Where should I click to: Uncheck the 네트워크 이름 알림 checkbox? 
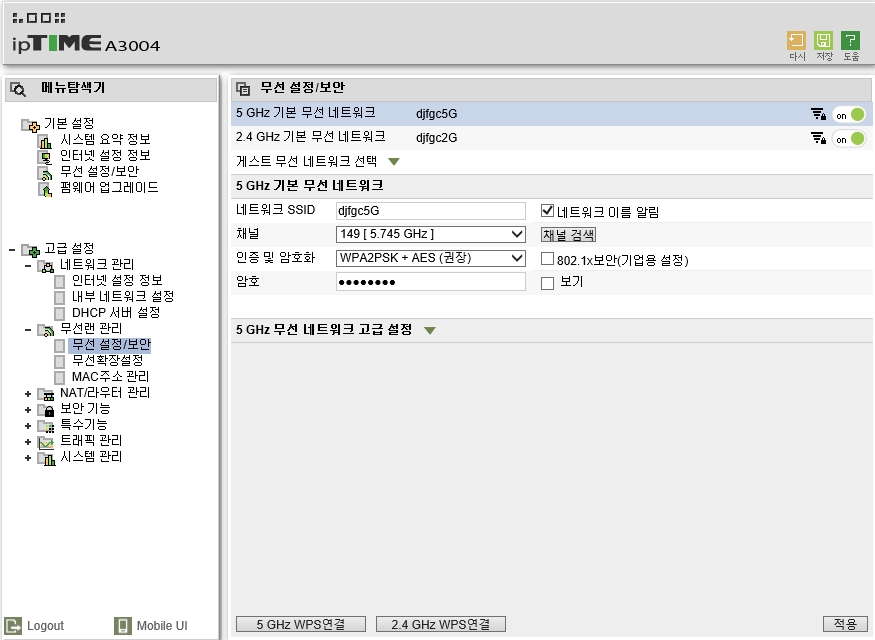(547, 211)
